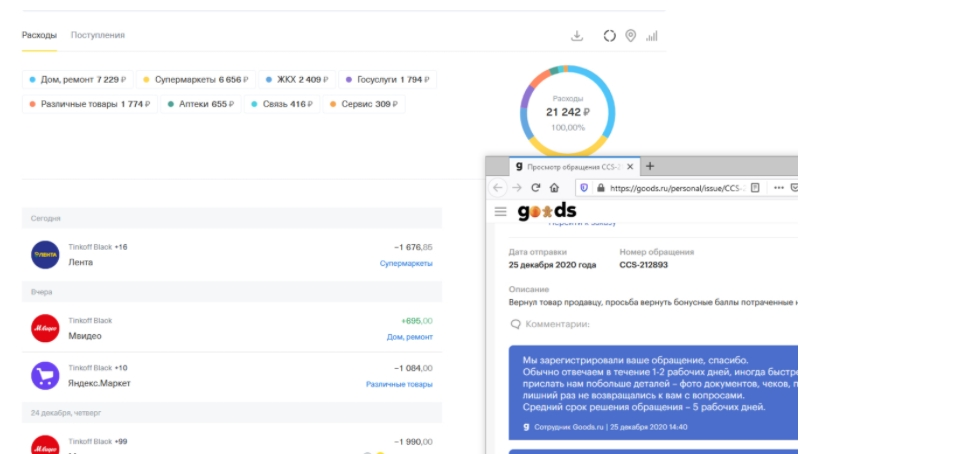This screenshot has width=959, height=454.
Task: Filter by Связь 416 ₽ chip
Action: pyautogui.click(x=282, y=104)
